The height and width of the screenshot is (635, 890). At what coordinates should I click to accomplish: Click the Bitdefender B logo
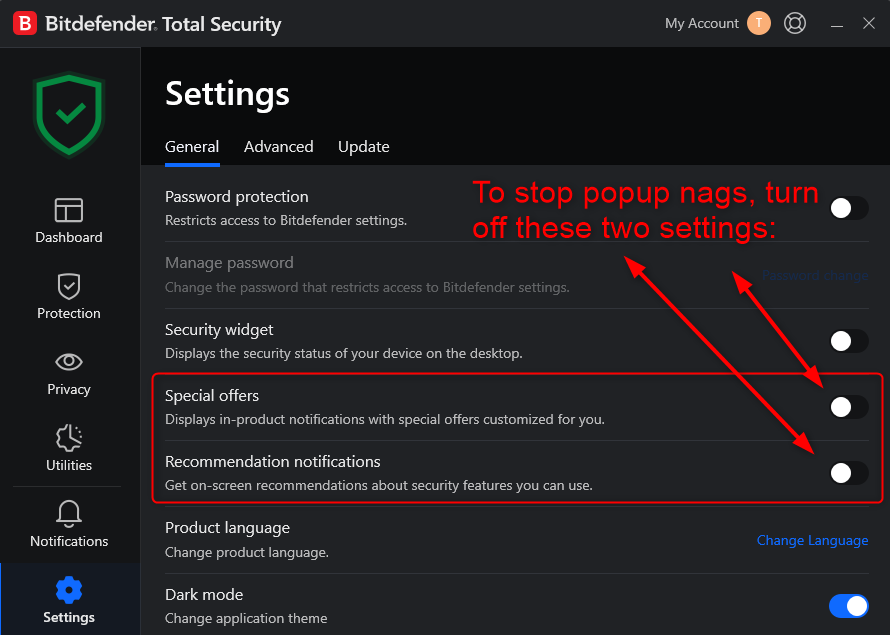click(25, 24)
